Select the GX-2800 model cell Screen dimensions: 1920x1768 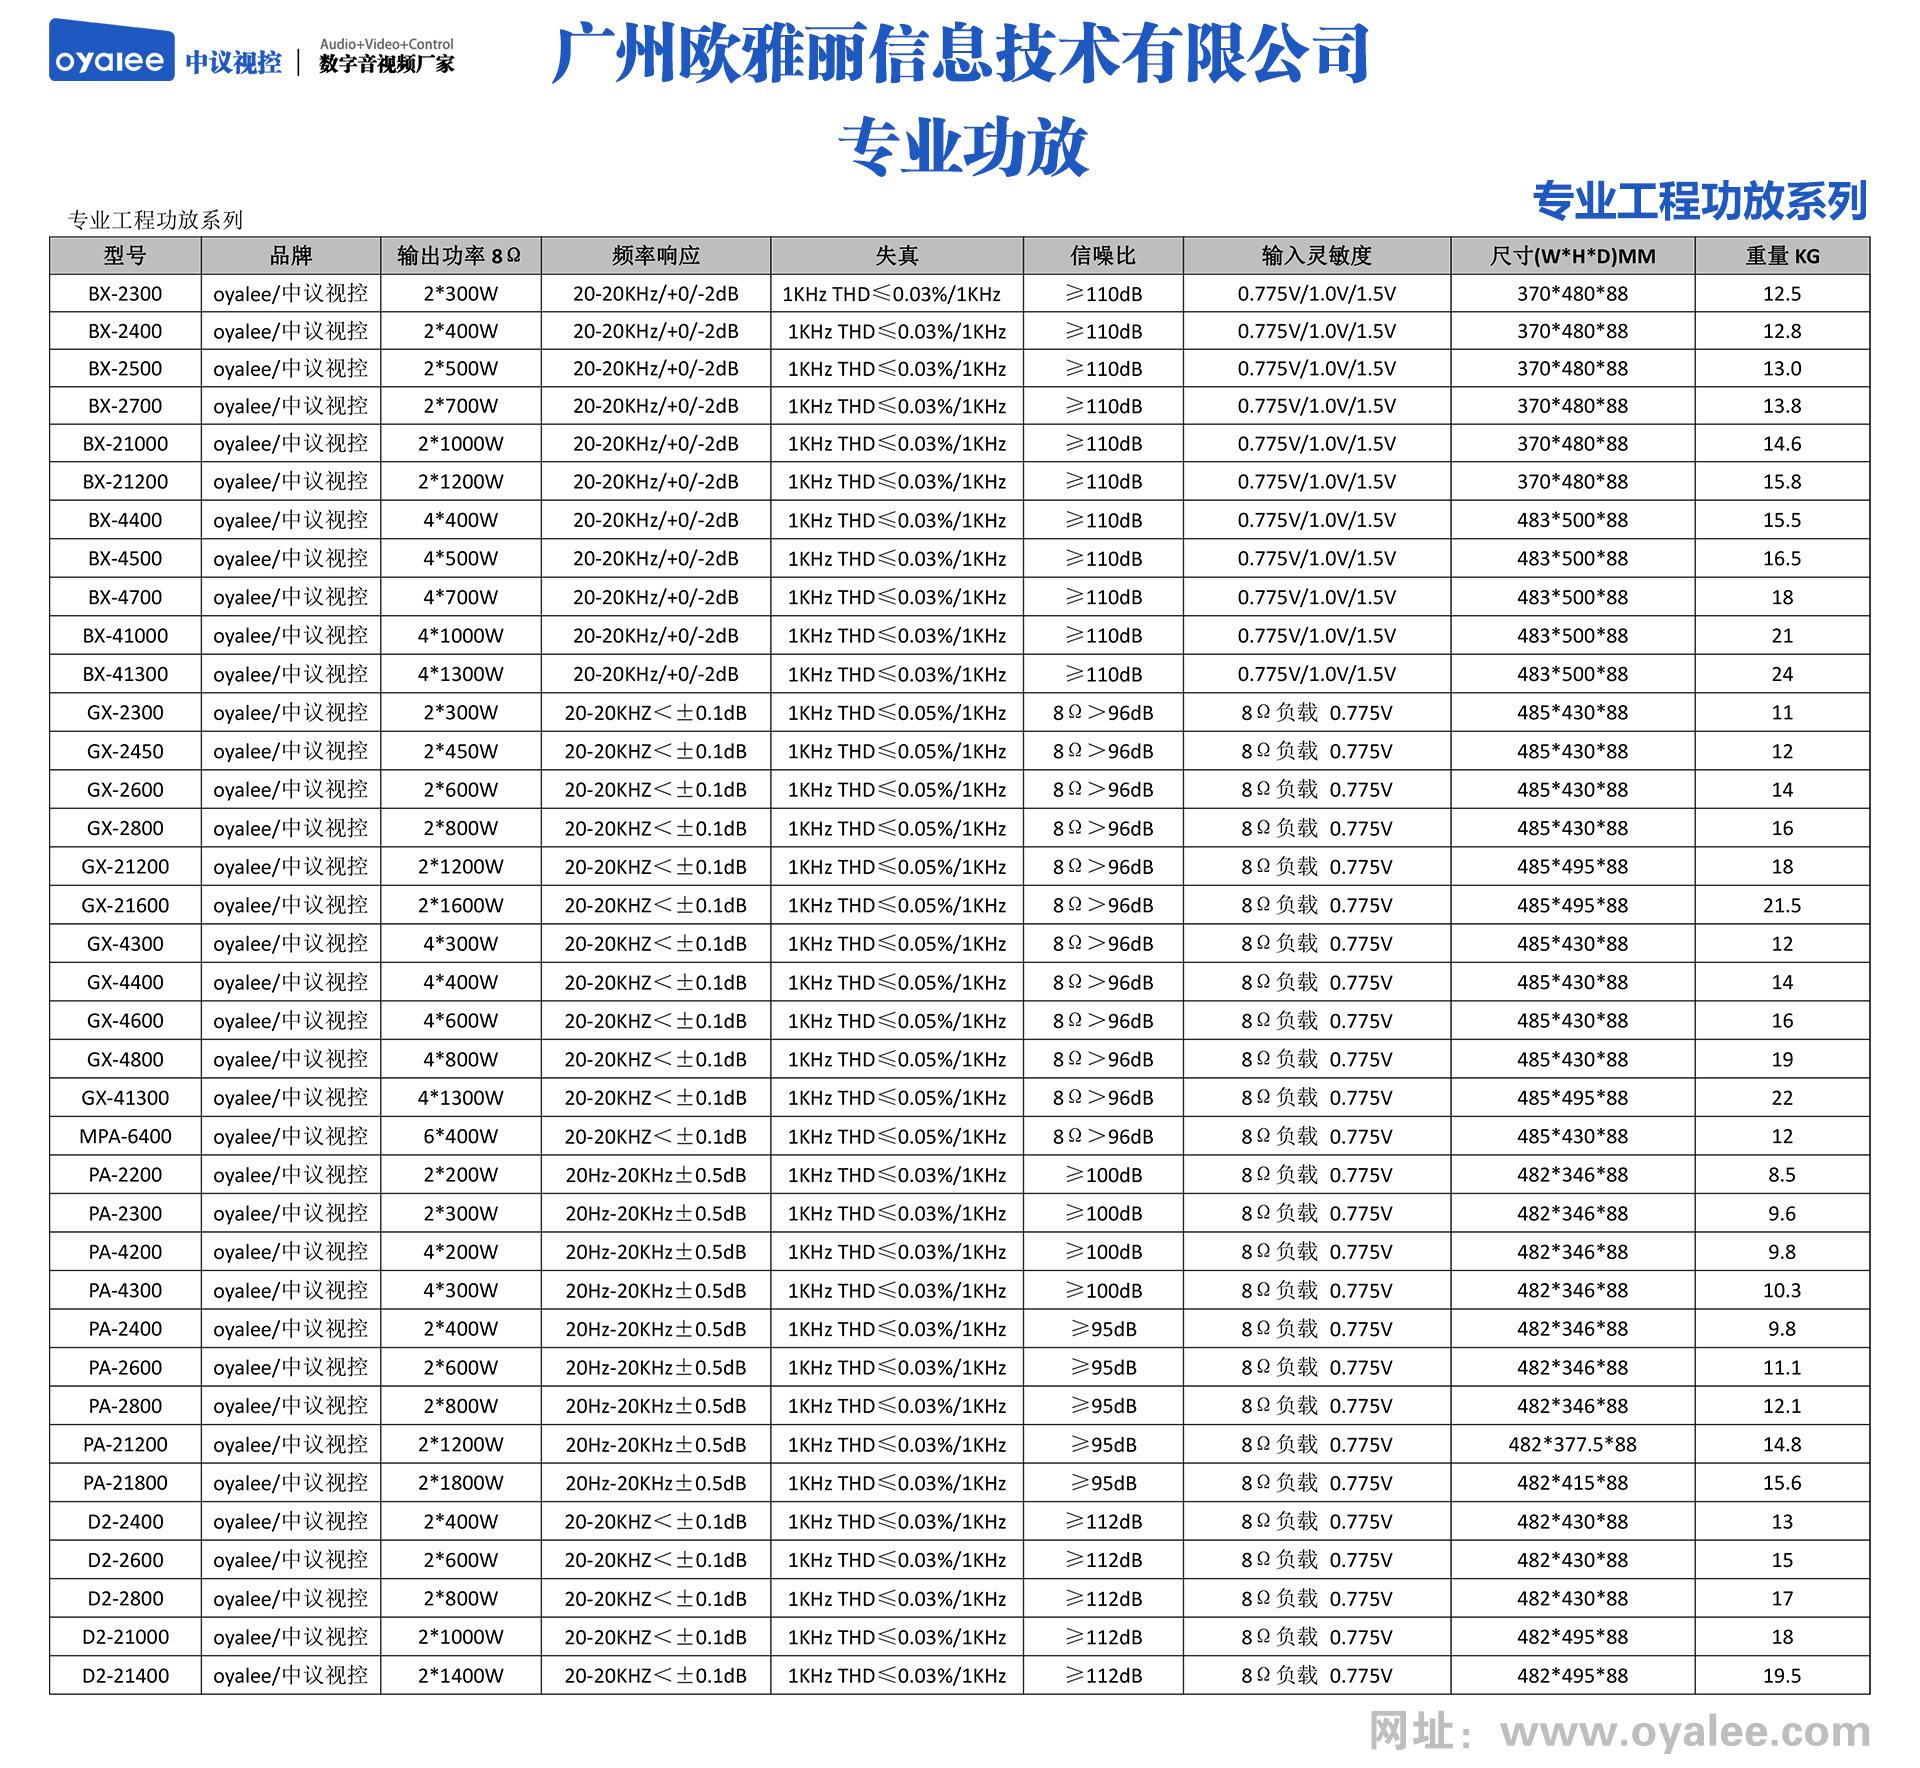125,828
